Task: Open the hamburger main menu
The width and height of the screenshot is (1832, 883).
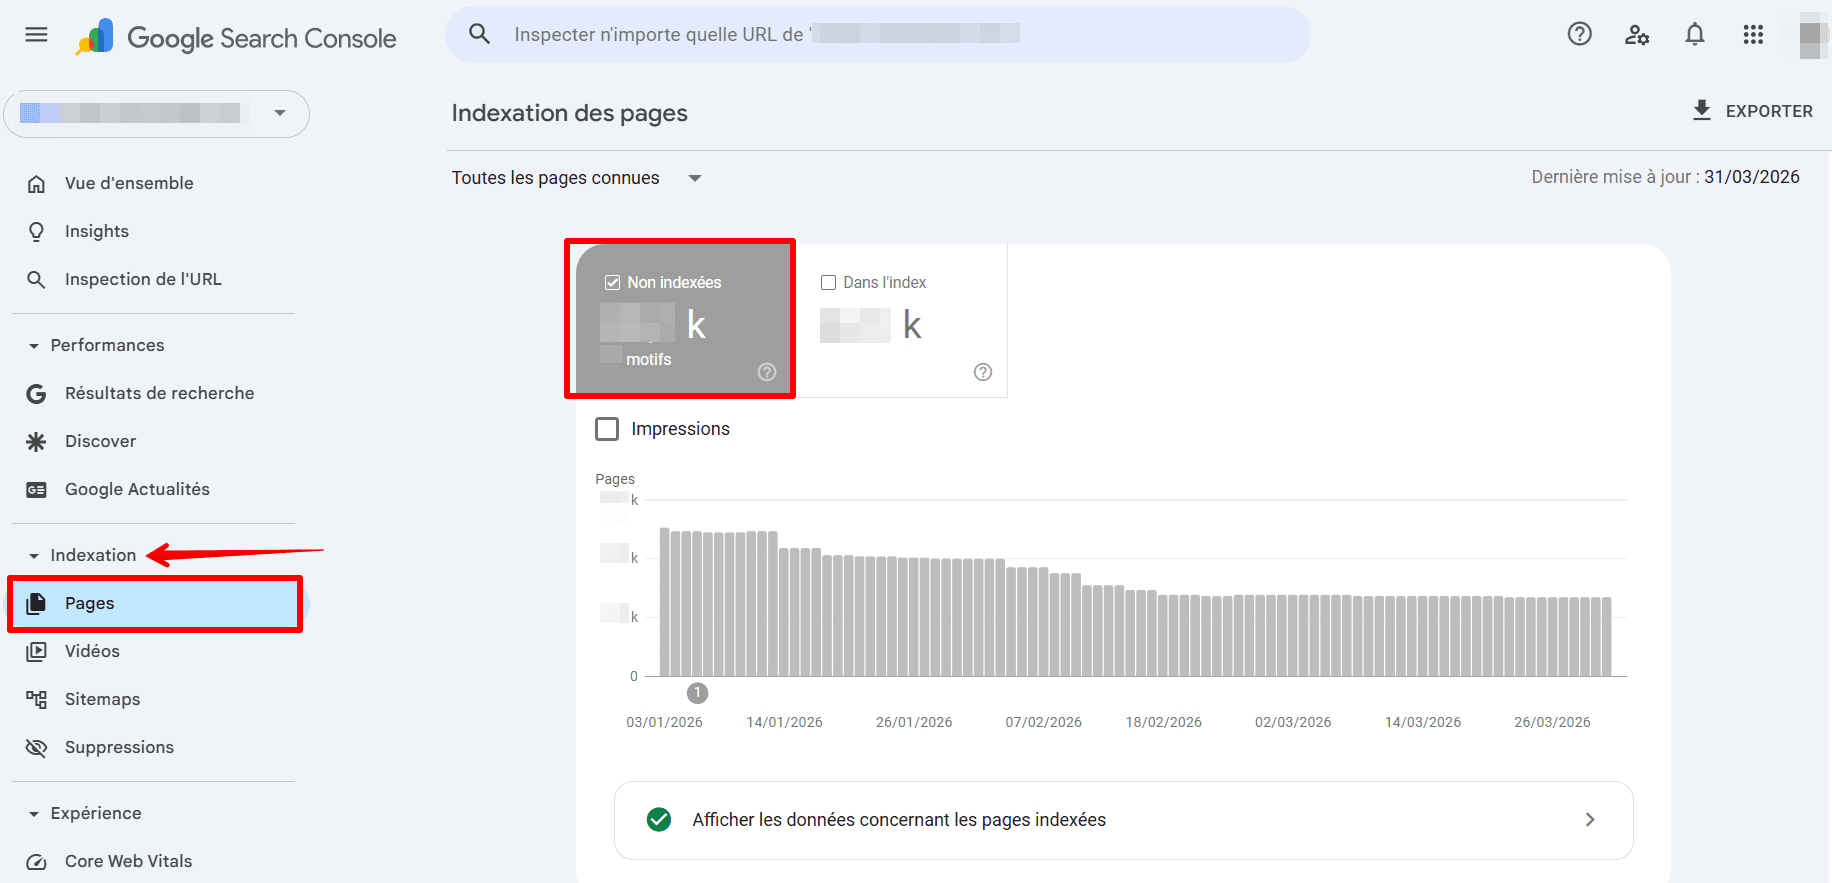Action: [36, 35]
